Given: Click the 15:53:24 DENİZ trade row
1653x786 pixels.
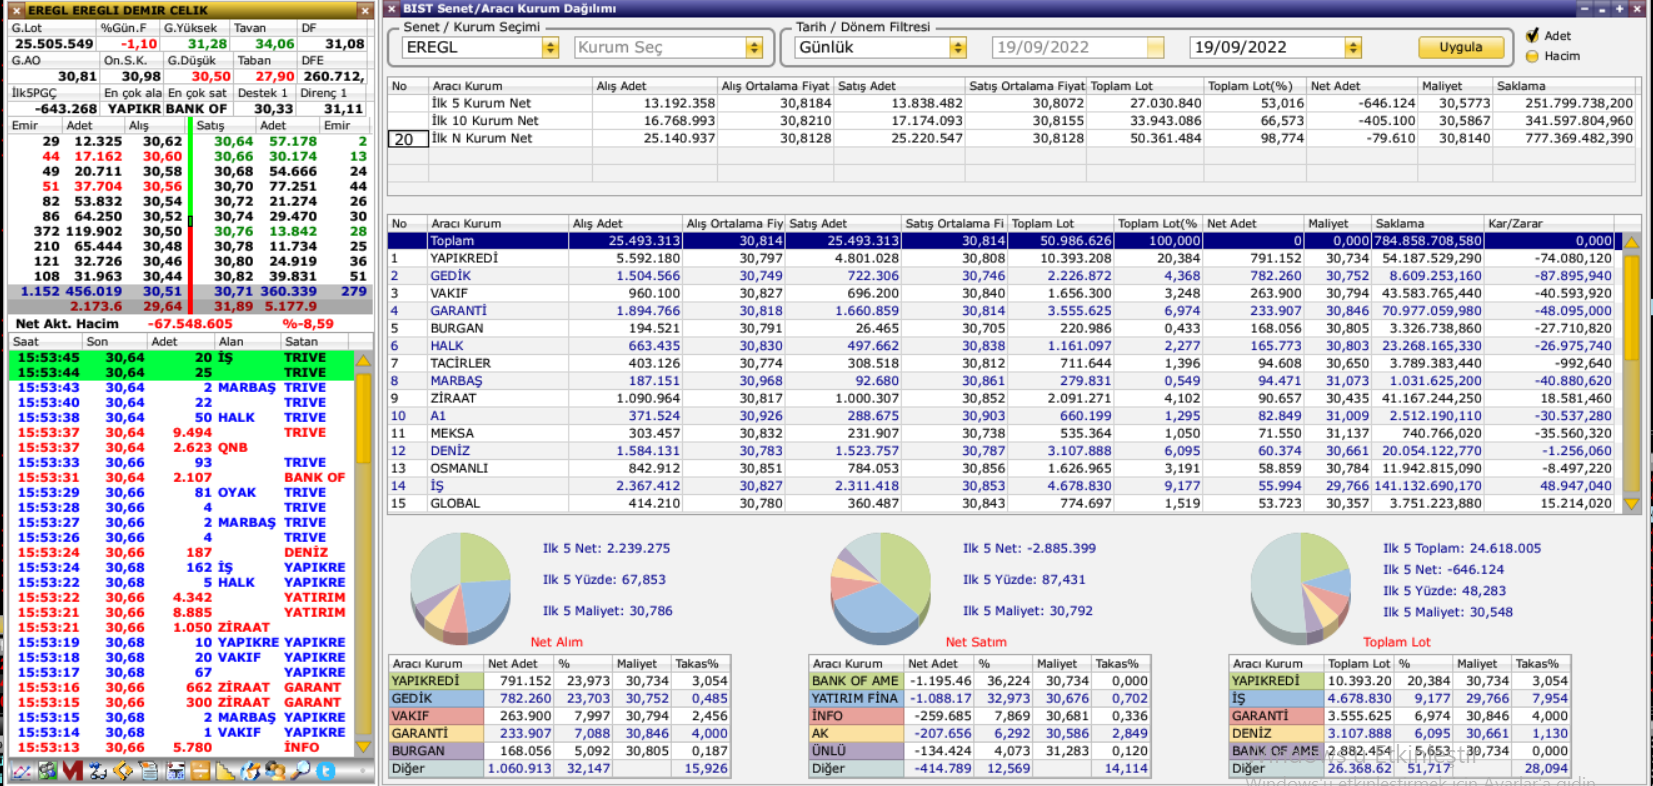Looking at the screenshot, I should click(x=182, y=553).
